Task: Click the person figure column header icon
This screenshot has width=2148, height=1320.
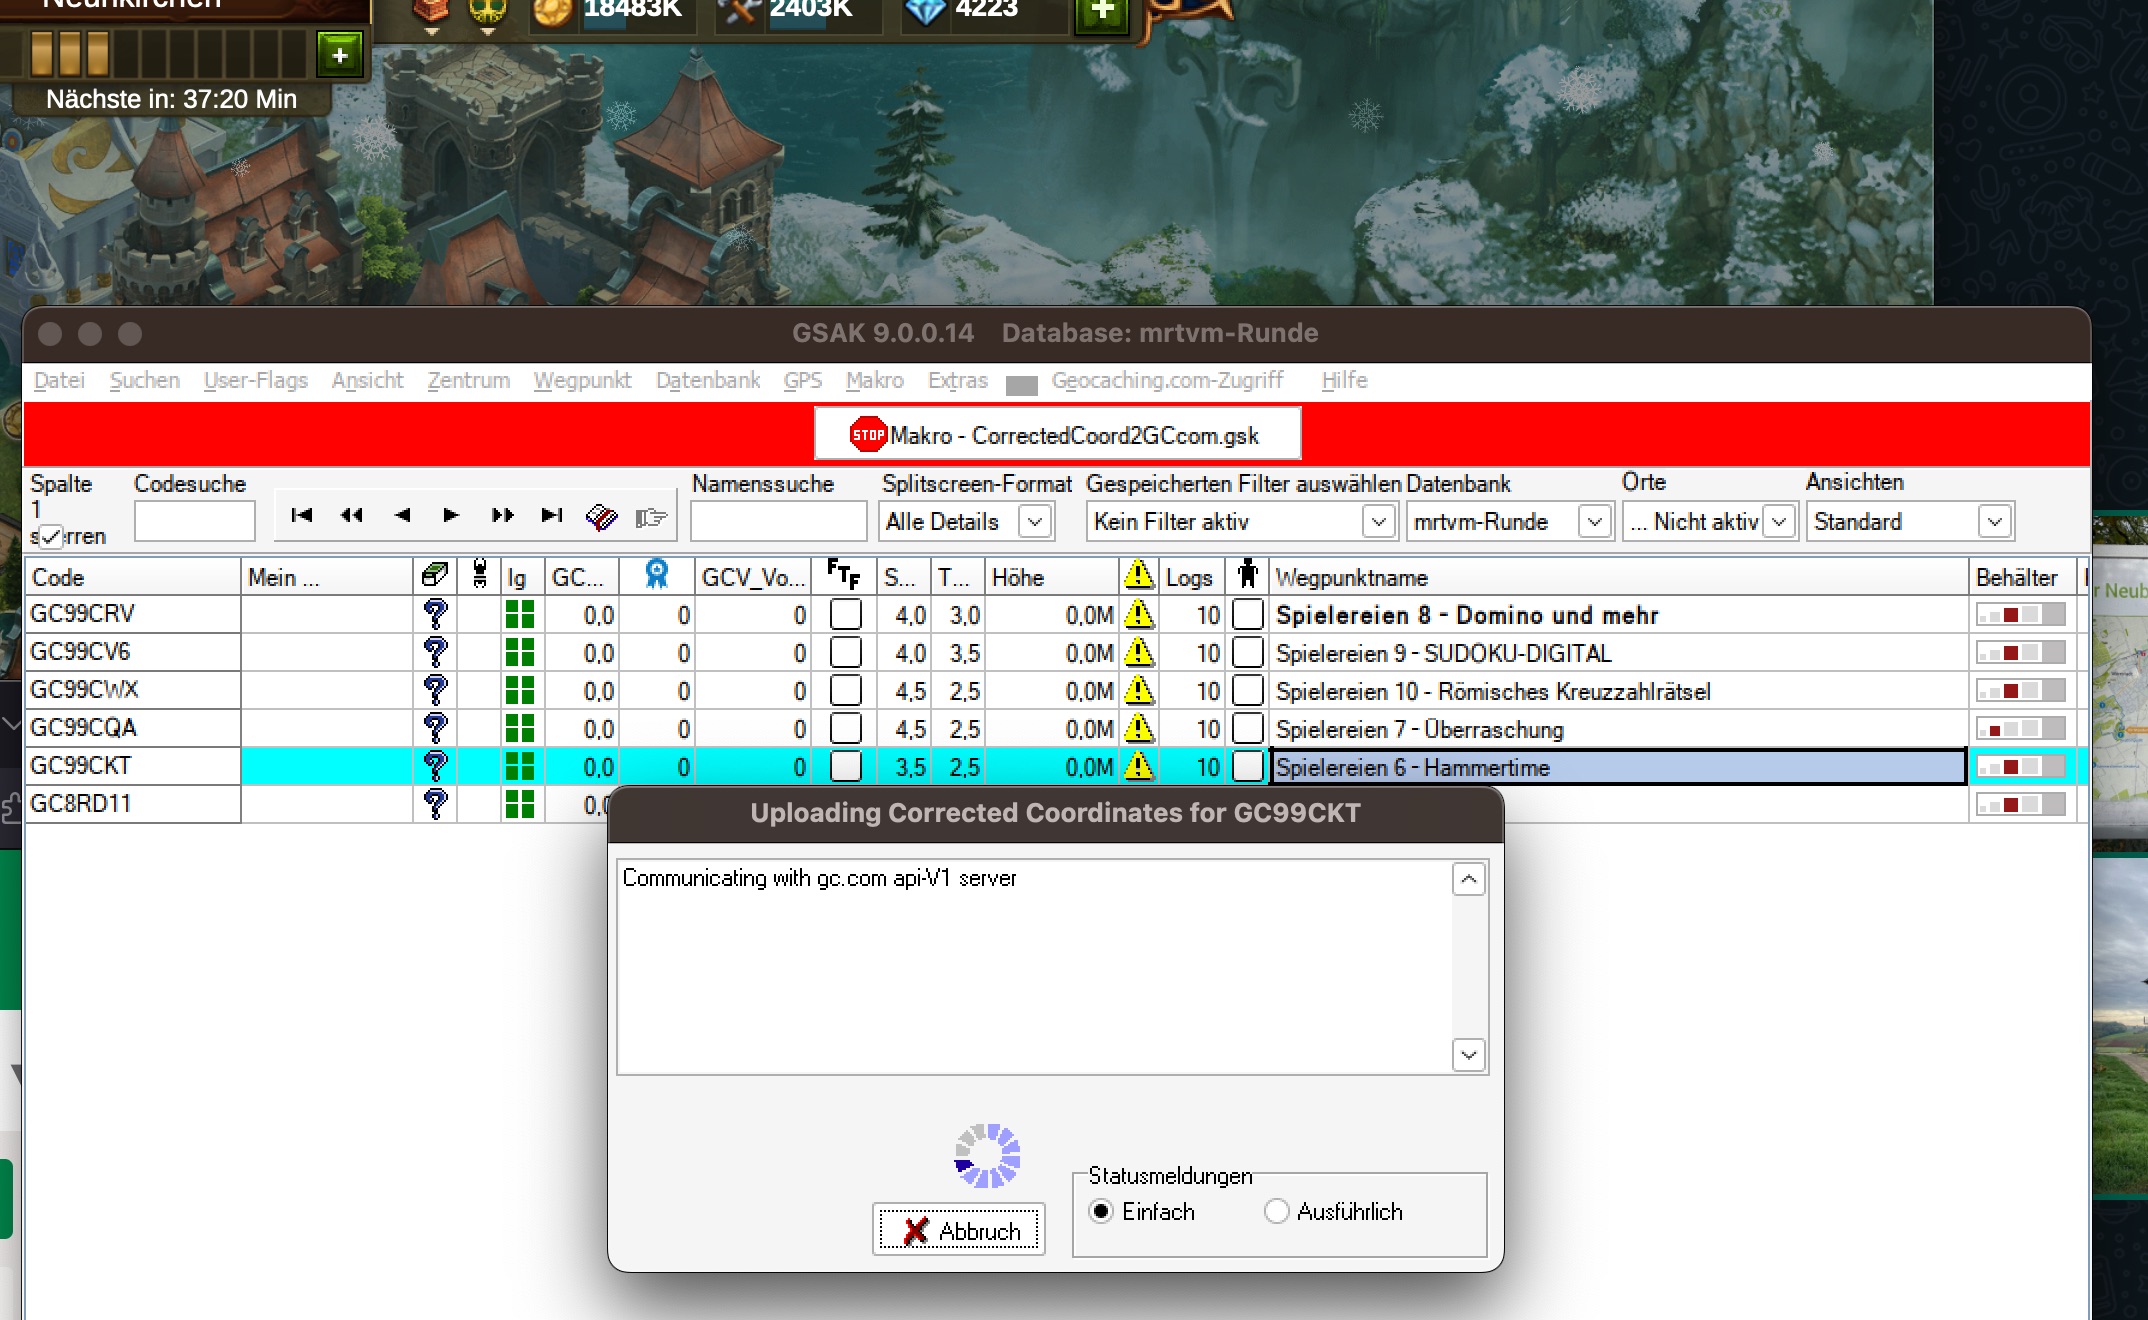Action: pos(1247,574)
